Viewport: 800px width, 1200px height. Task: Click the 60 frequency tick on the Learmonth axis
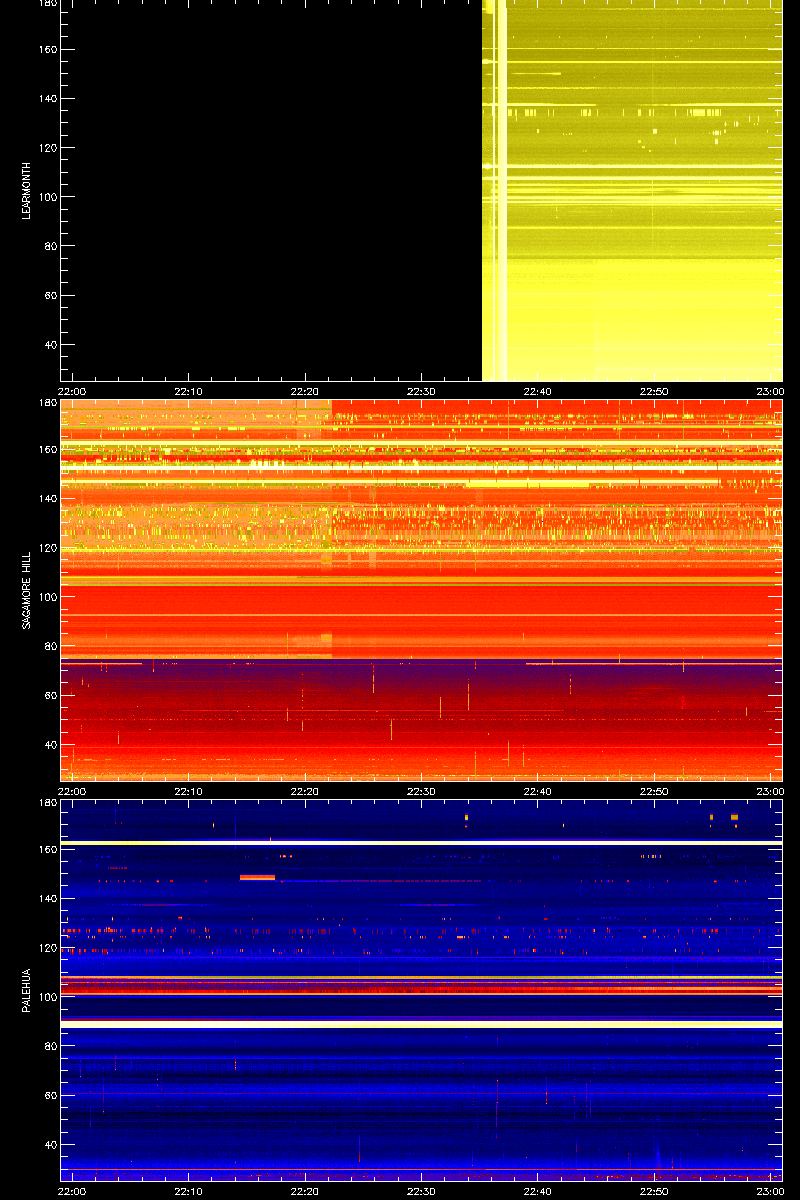50,296
